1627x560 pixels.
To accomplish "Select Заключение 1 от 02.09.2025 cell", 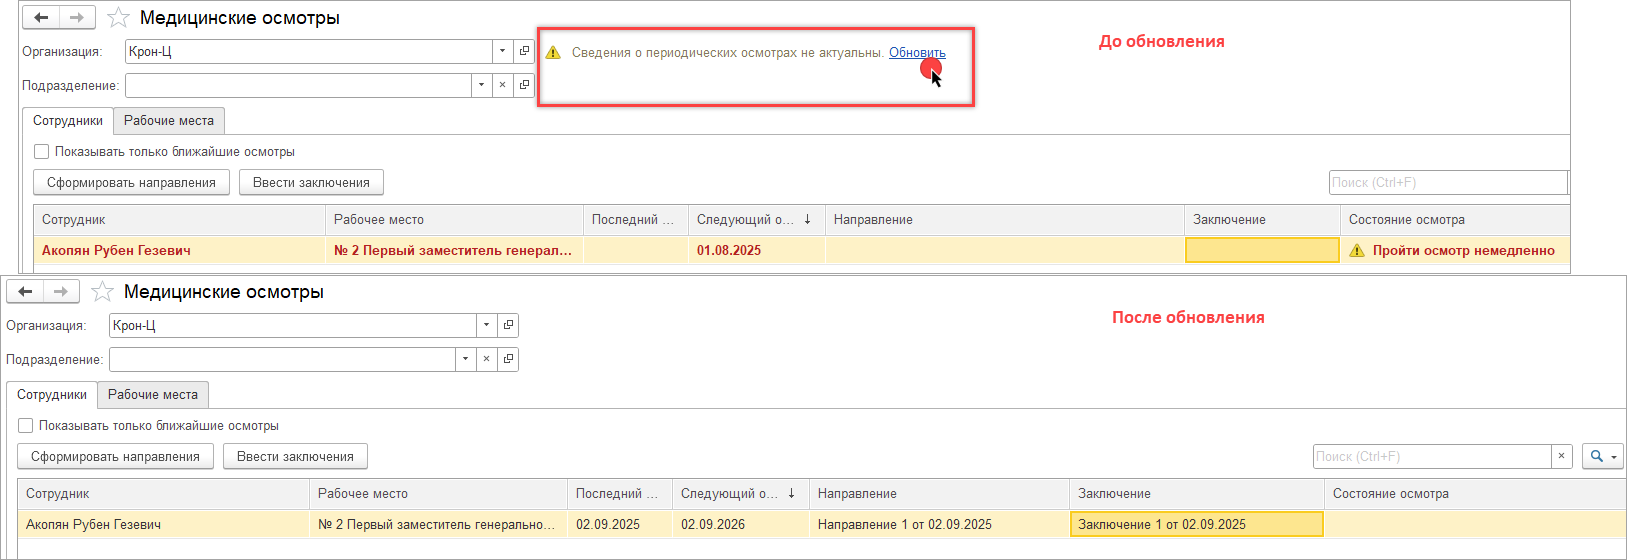I will click(x=1197, y=524).
